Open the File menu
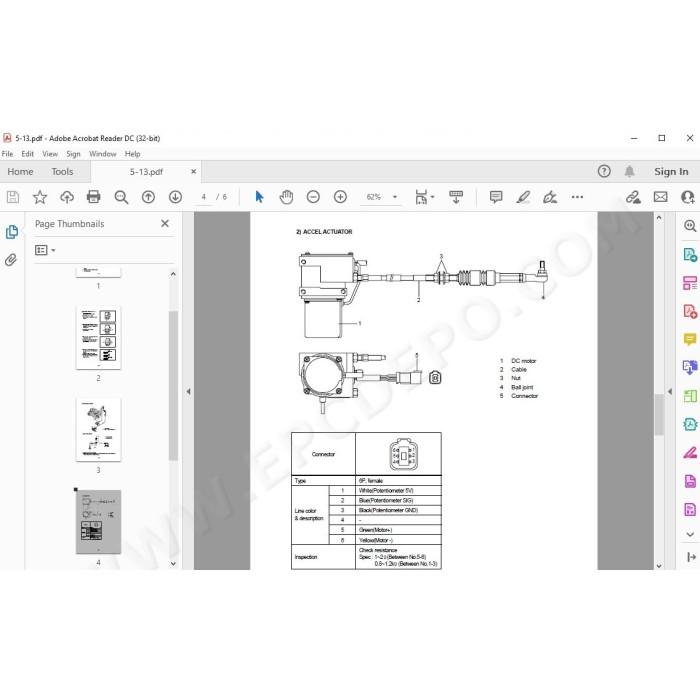The width and height of the screenshot is (700, 700). [8, 154]
